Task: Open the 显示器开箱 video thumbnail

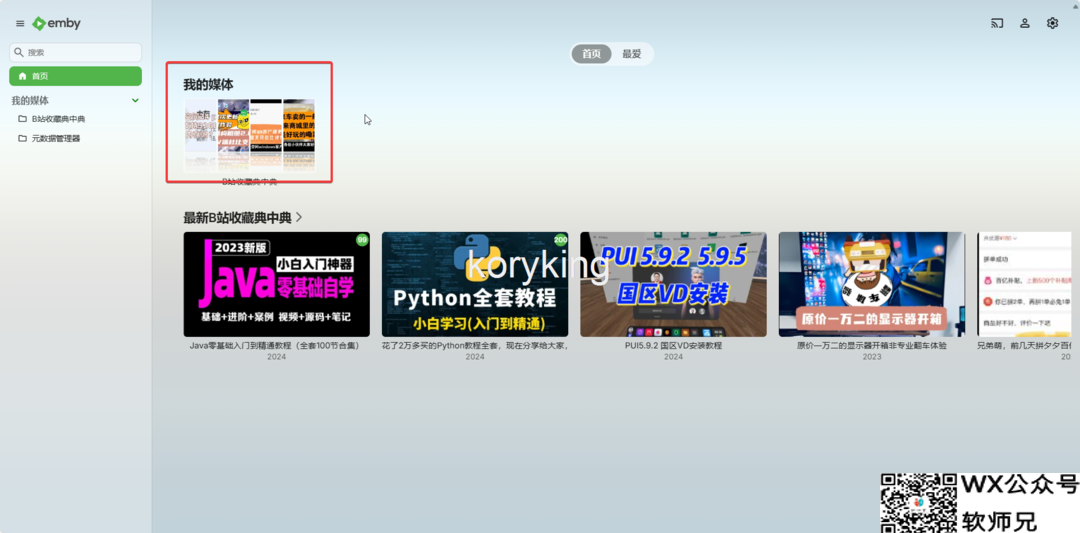Action: tap(872, 284)
